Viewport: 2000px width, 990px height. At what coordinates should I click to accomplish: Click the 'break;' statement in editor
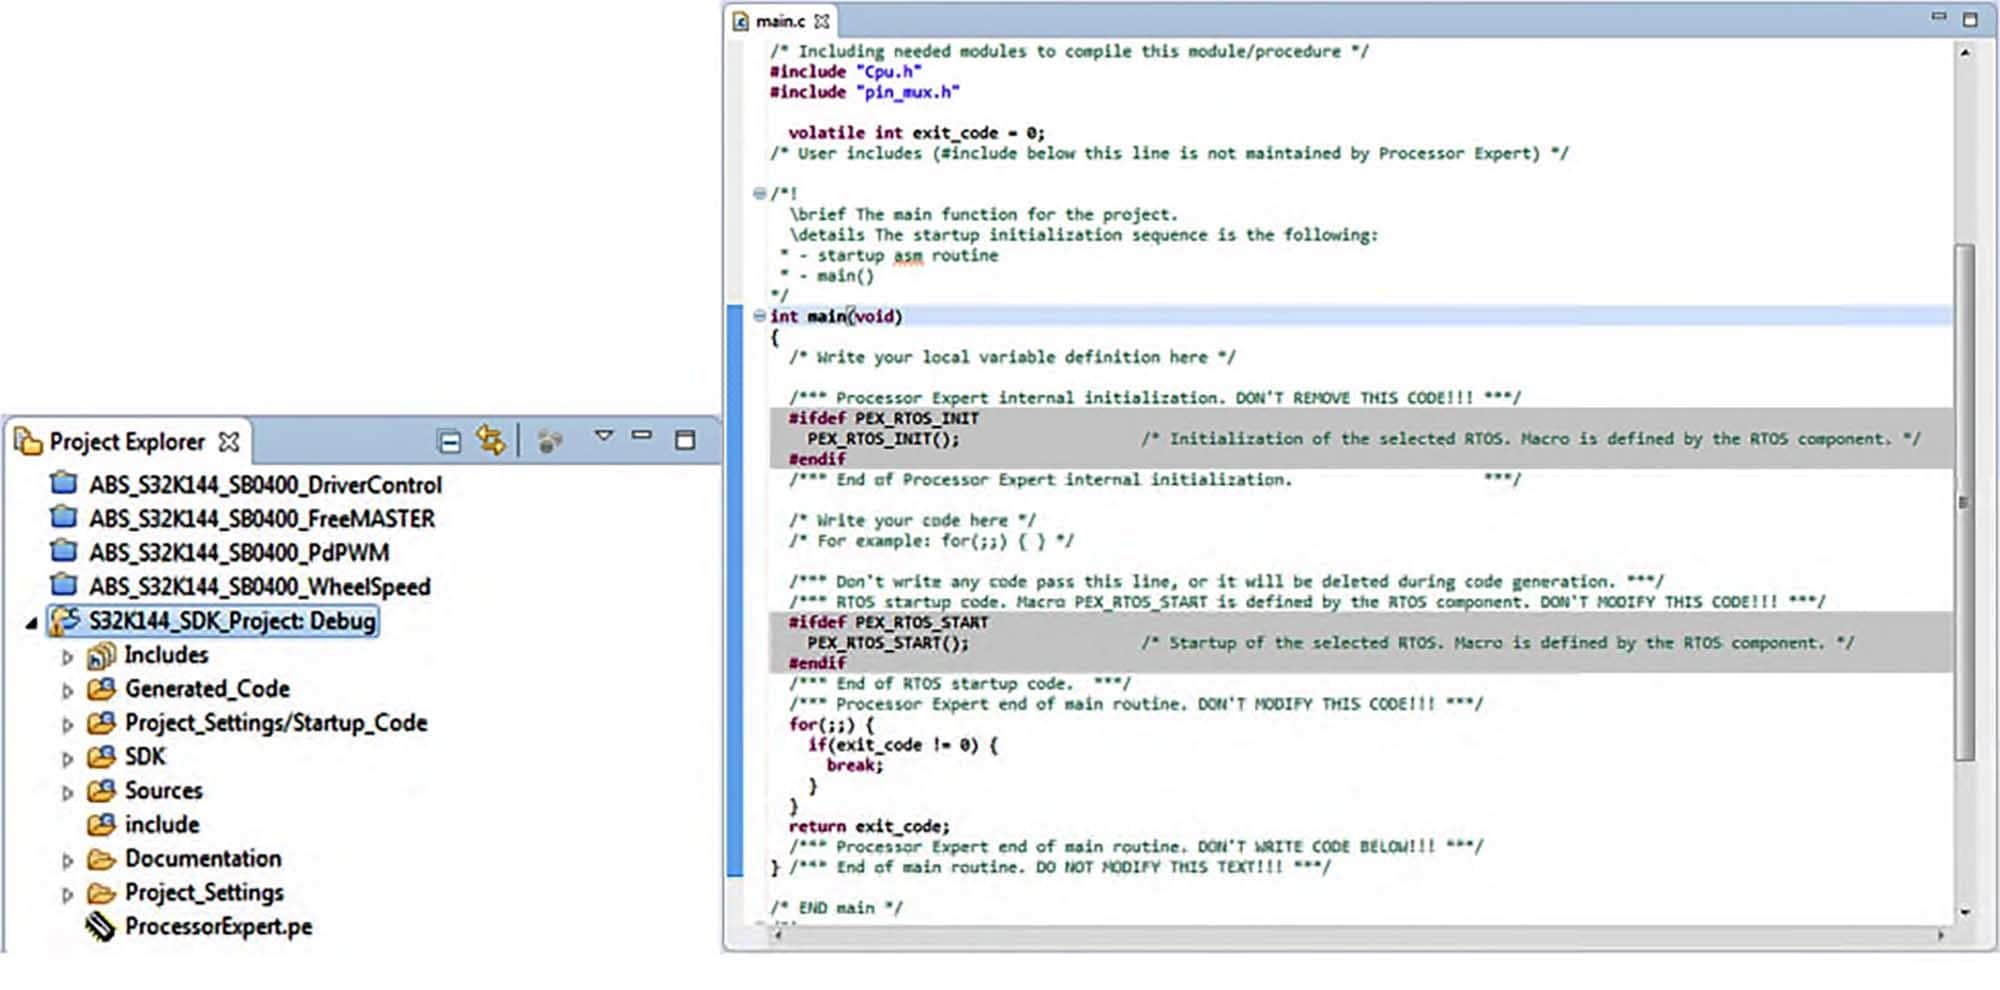[x=855, y=766]
